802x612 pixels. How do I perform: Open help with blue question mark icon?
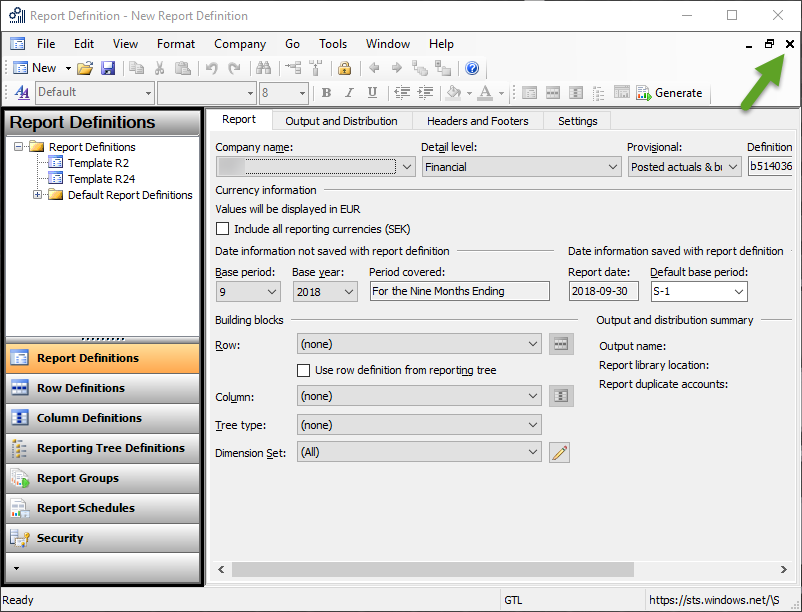[472, 68]
